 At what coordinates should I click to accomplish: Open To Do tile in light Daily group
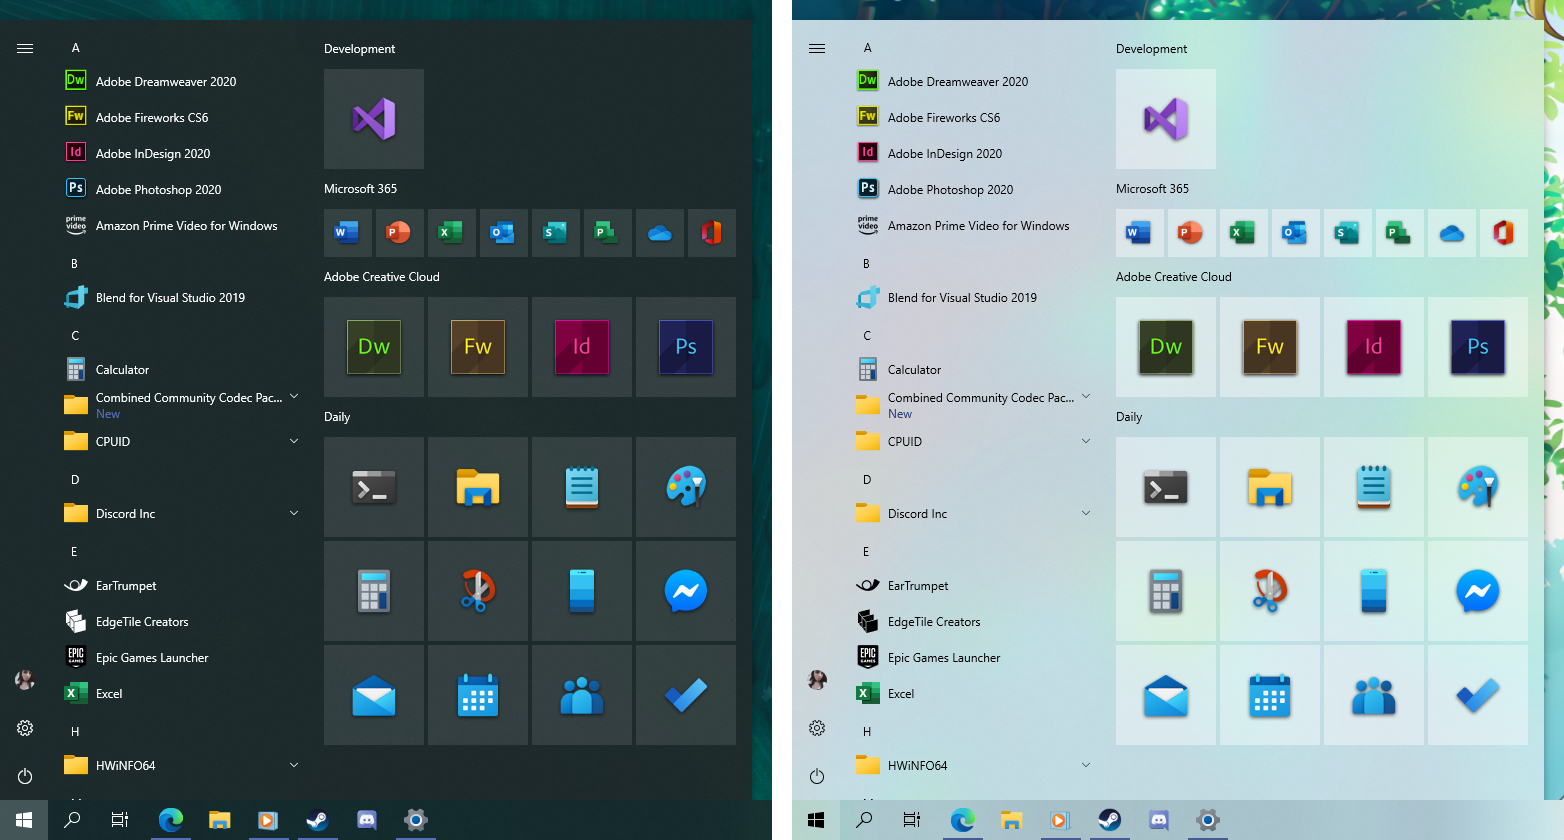pos(1478,695)
